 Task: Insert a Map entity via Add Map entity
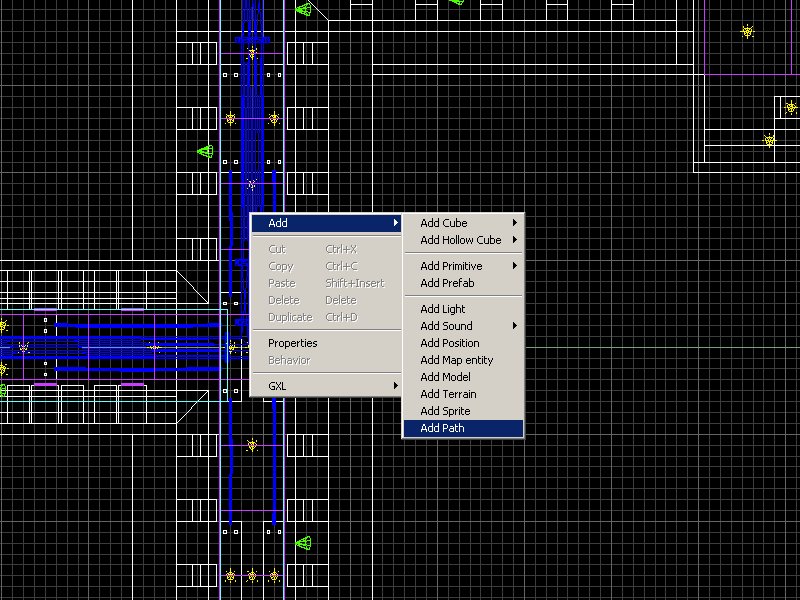[x=456, y=360]
